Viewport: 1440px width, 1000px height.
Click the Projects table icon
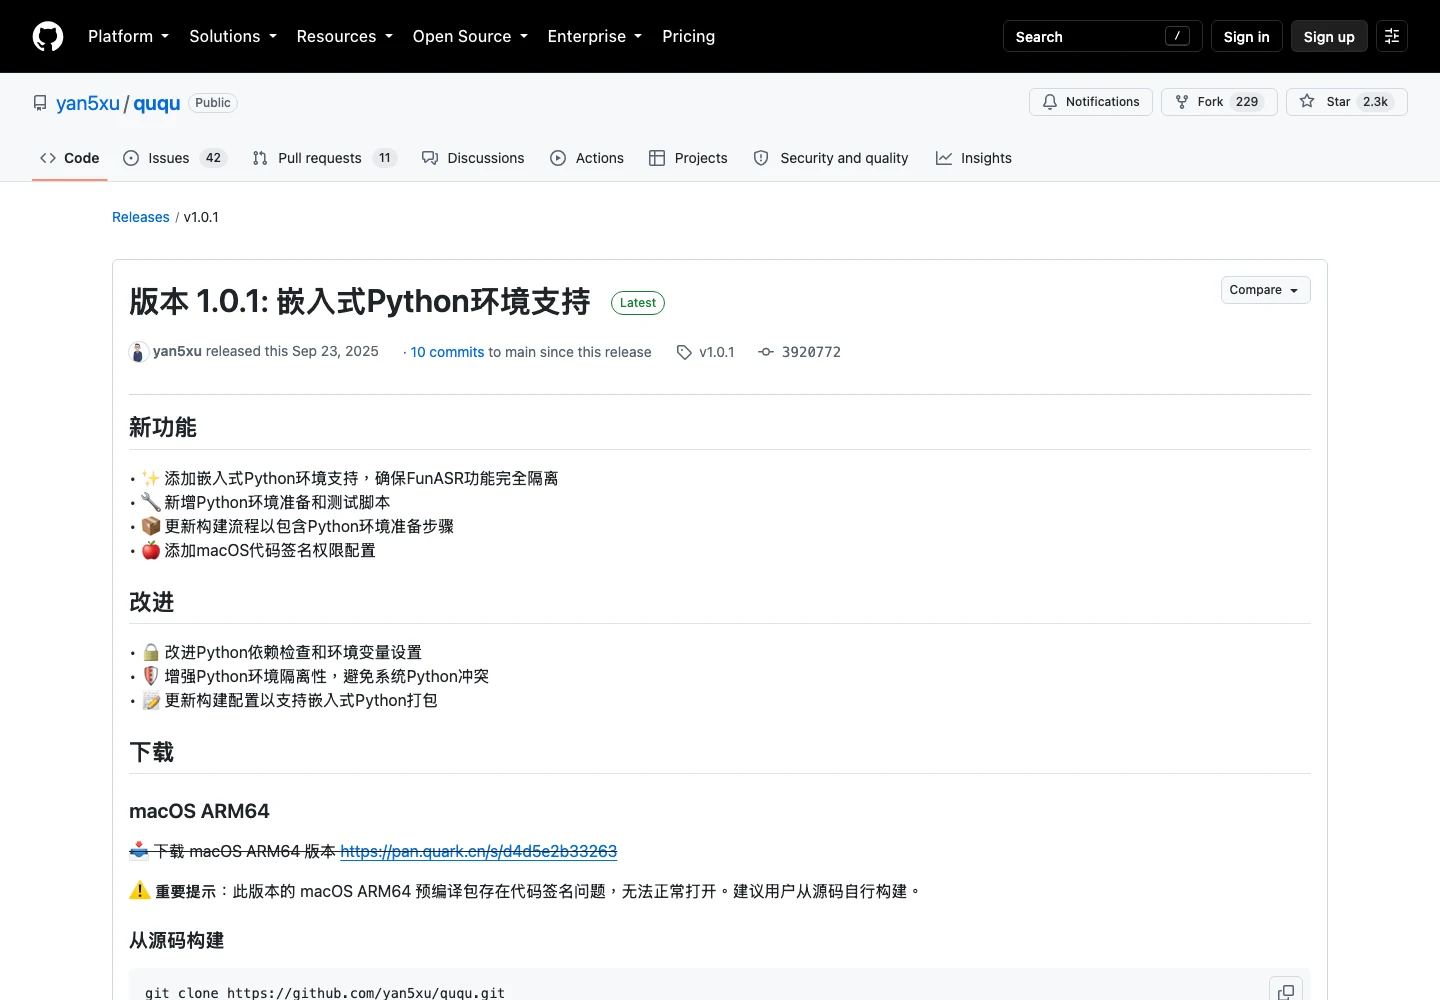point(657,158)
